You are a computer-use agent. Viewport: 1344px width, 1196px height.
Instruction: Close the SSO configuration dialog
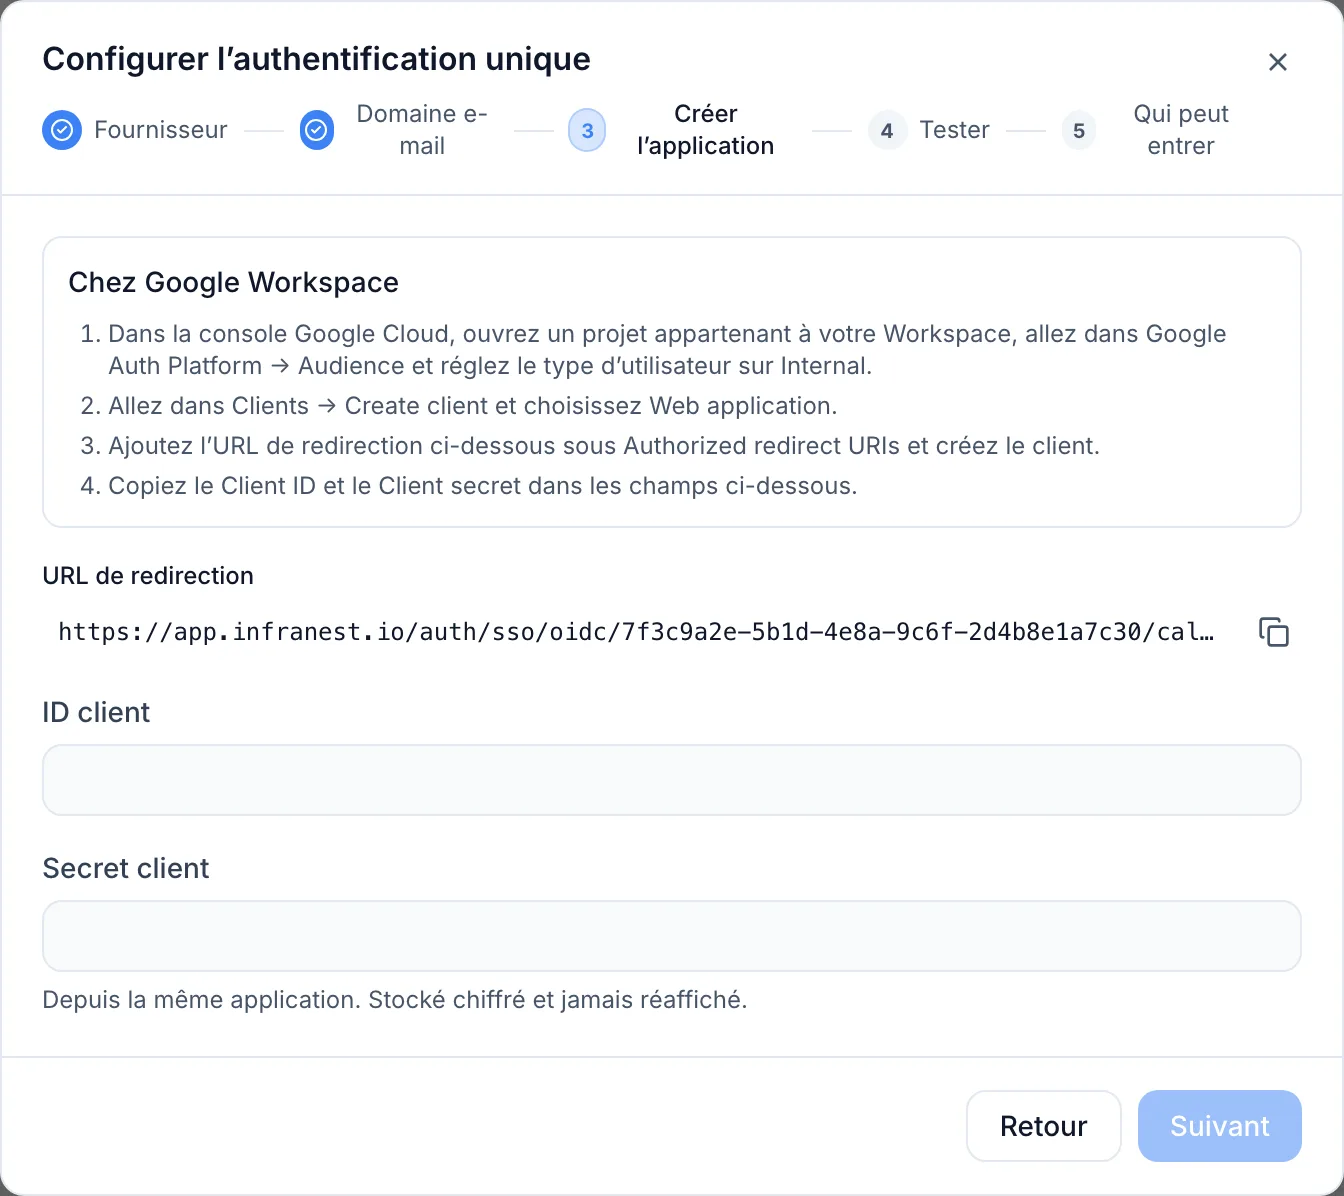[x=1277, y=62]
